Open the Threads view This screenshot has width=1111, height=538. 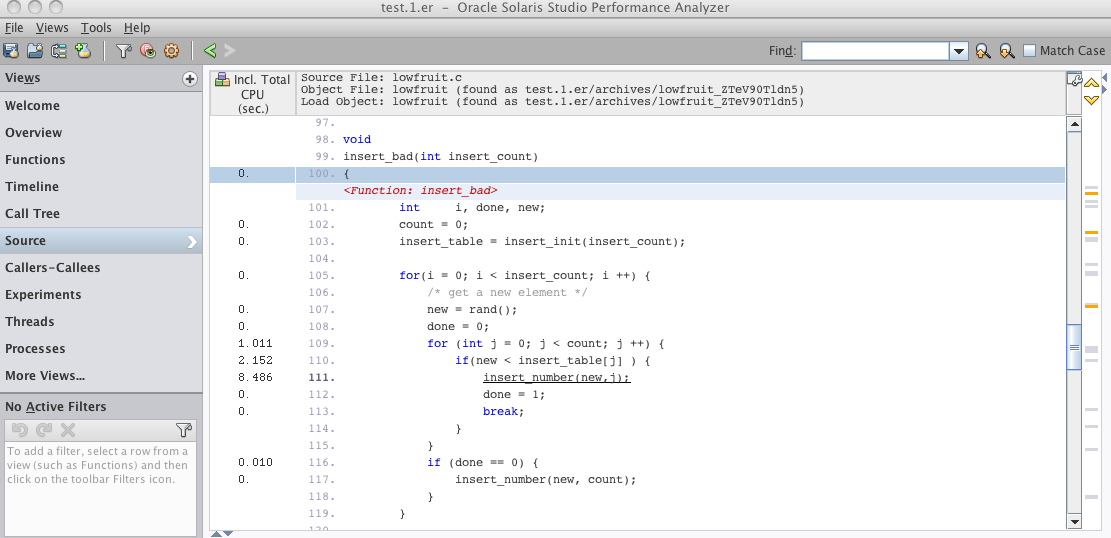click(x=101, y=321)
